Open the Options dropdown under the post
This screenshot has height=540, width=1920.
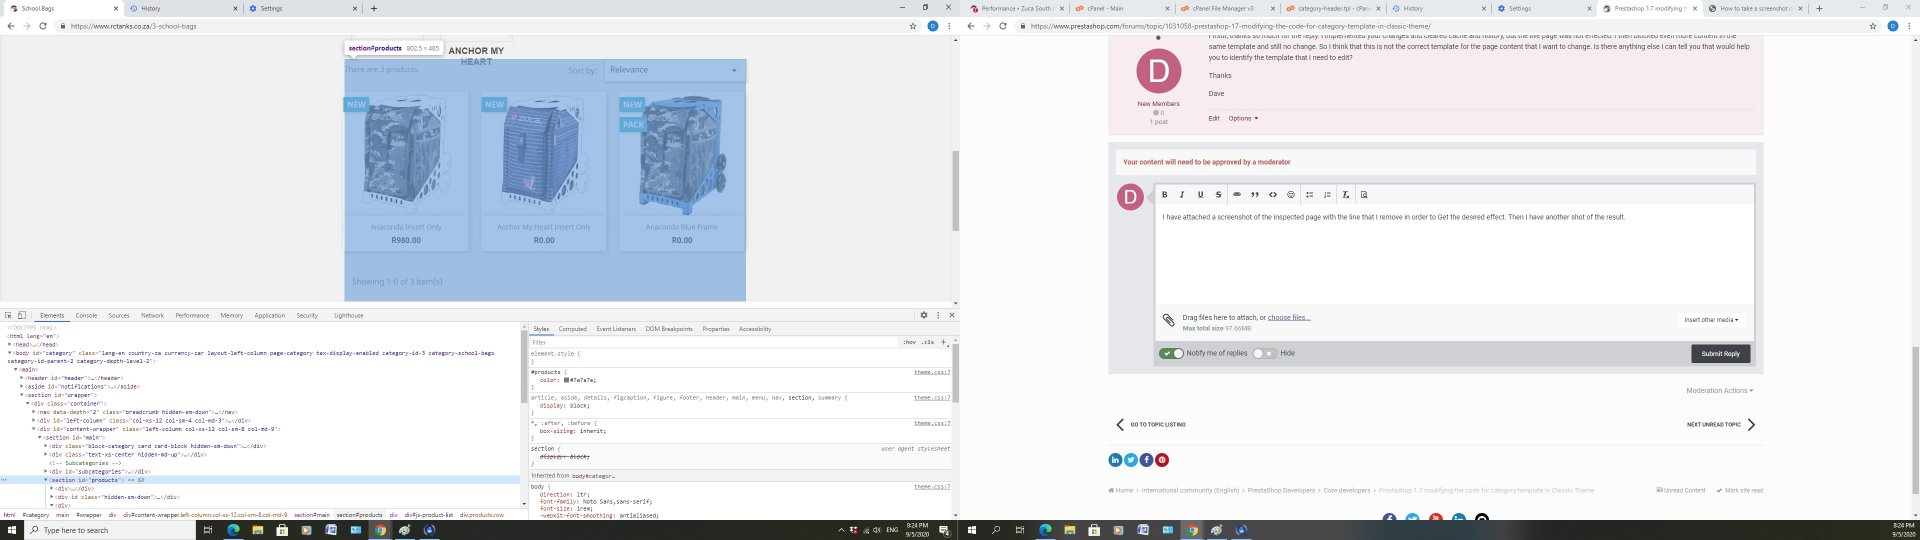1243,118
